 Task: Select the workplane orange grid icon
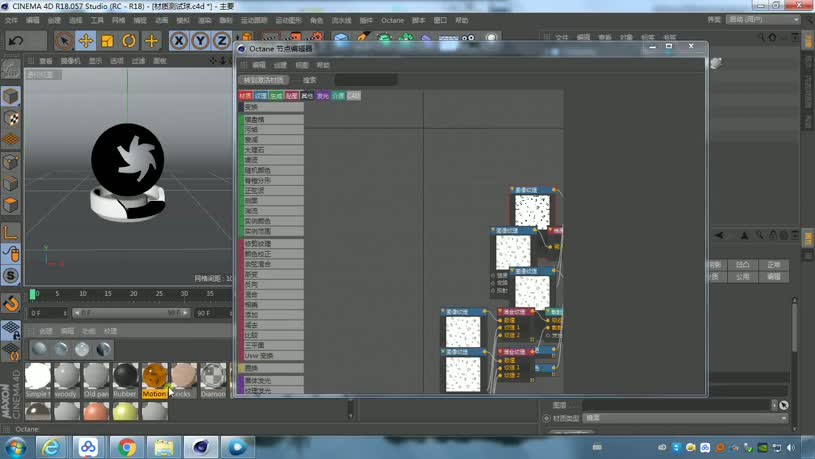click(x=10, y=139)
